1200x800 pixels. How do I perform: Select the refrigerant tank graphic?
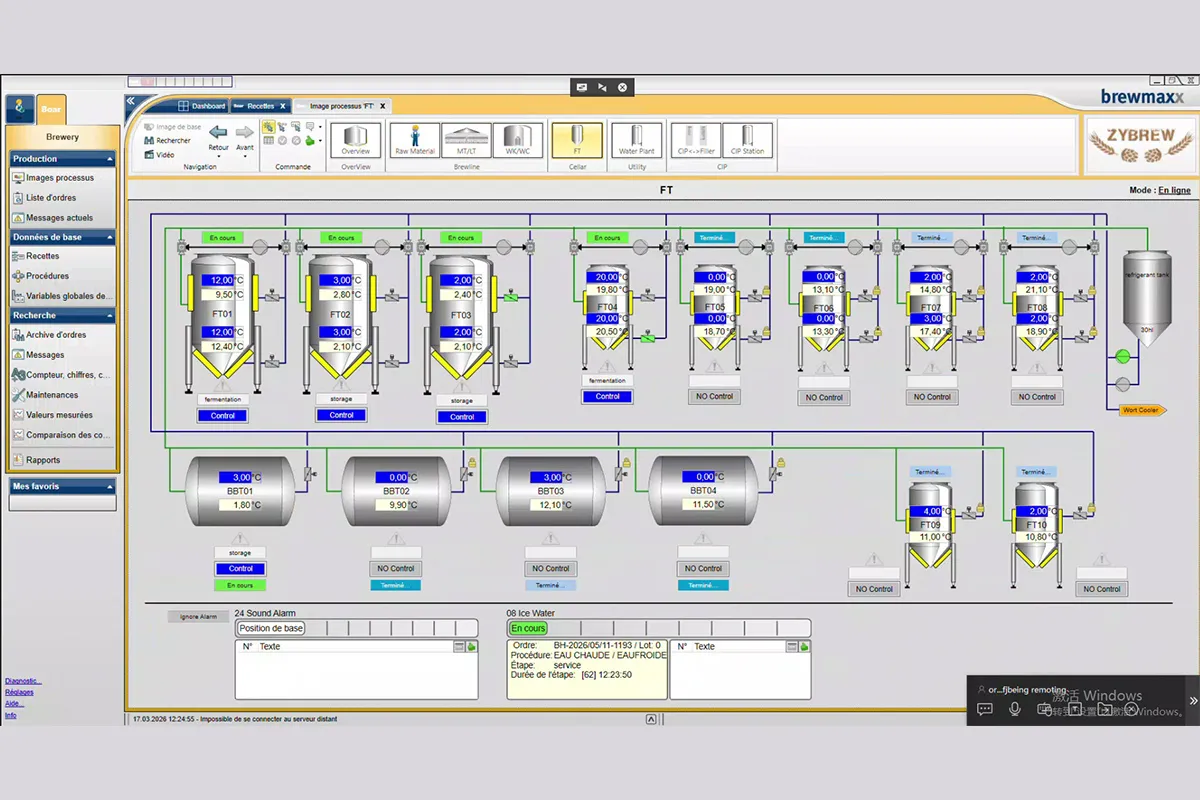pos(1147,298)
